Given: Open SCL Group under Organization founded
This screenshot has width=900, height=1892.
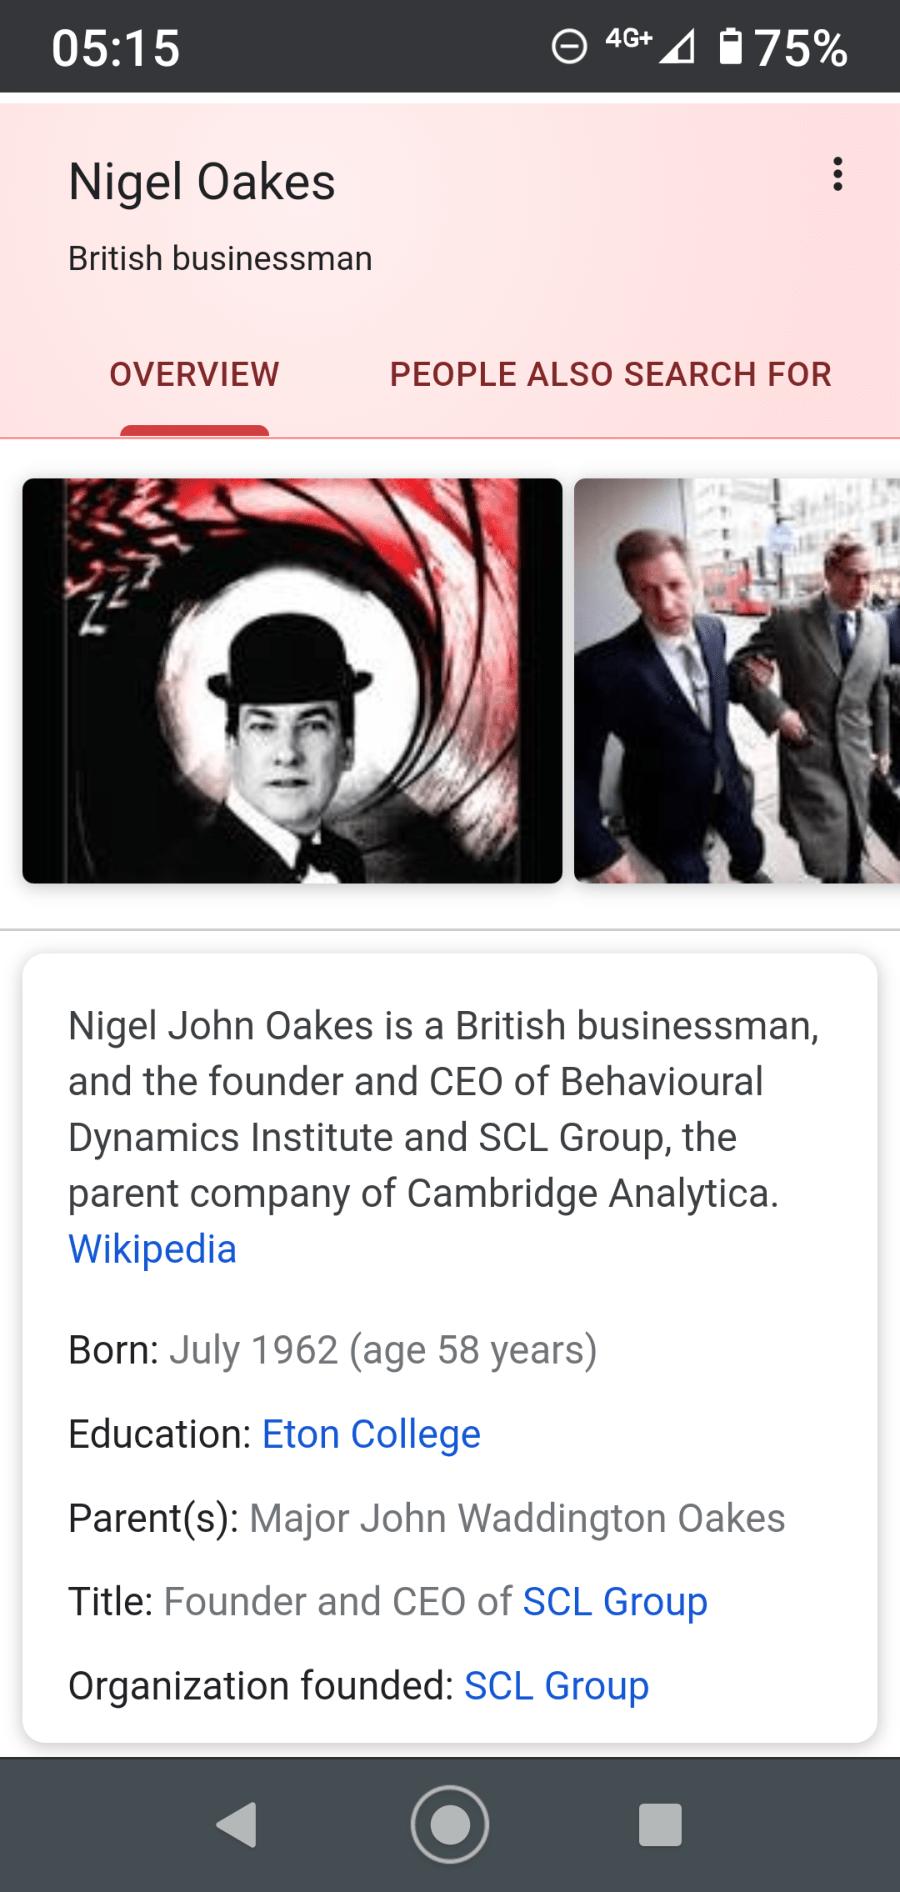Looking at the screenshot, I should pyautogui.click(x=556, y=1686).
